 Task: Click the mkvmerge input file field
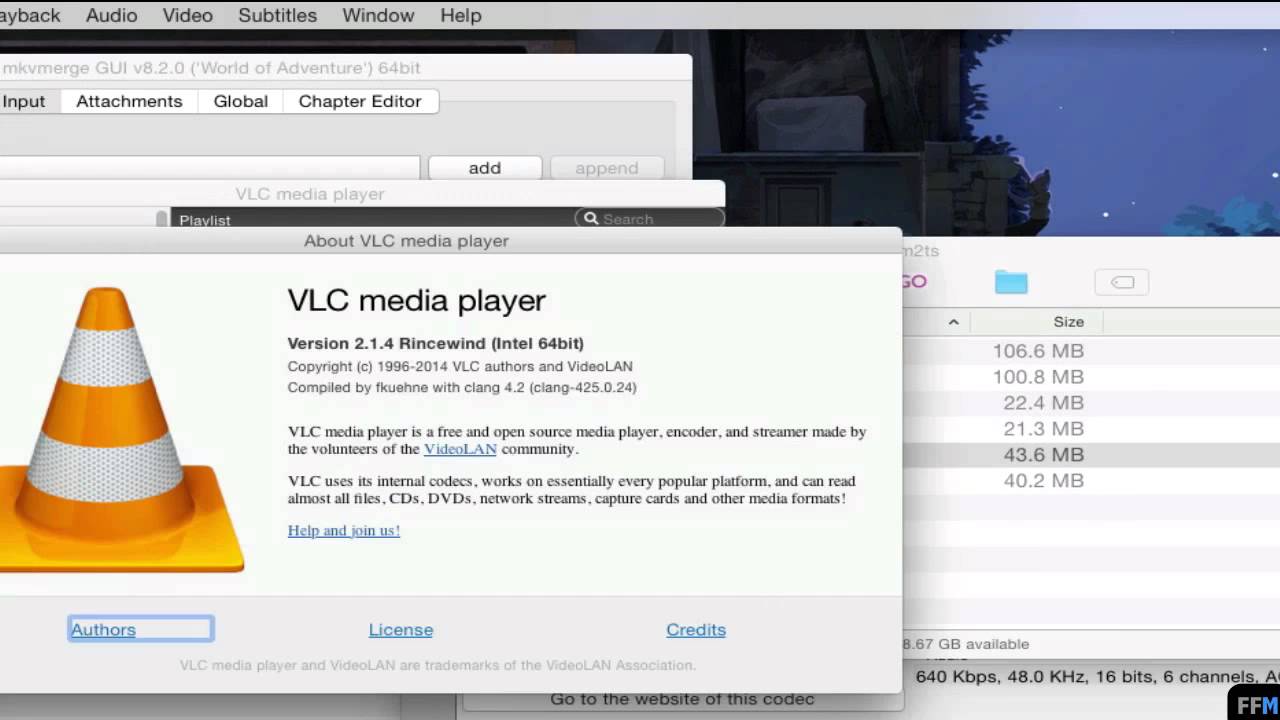[x=210, y=168]
